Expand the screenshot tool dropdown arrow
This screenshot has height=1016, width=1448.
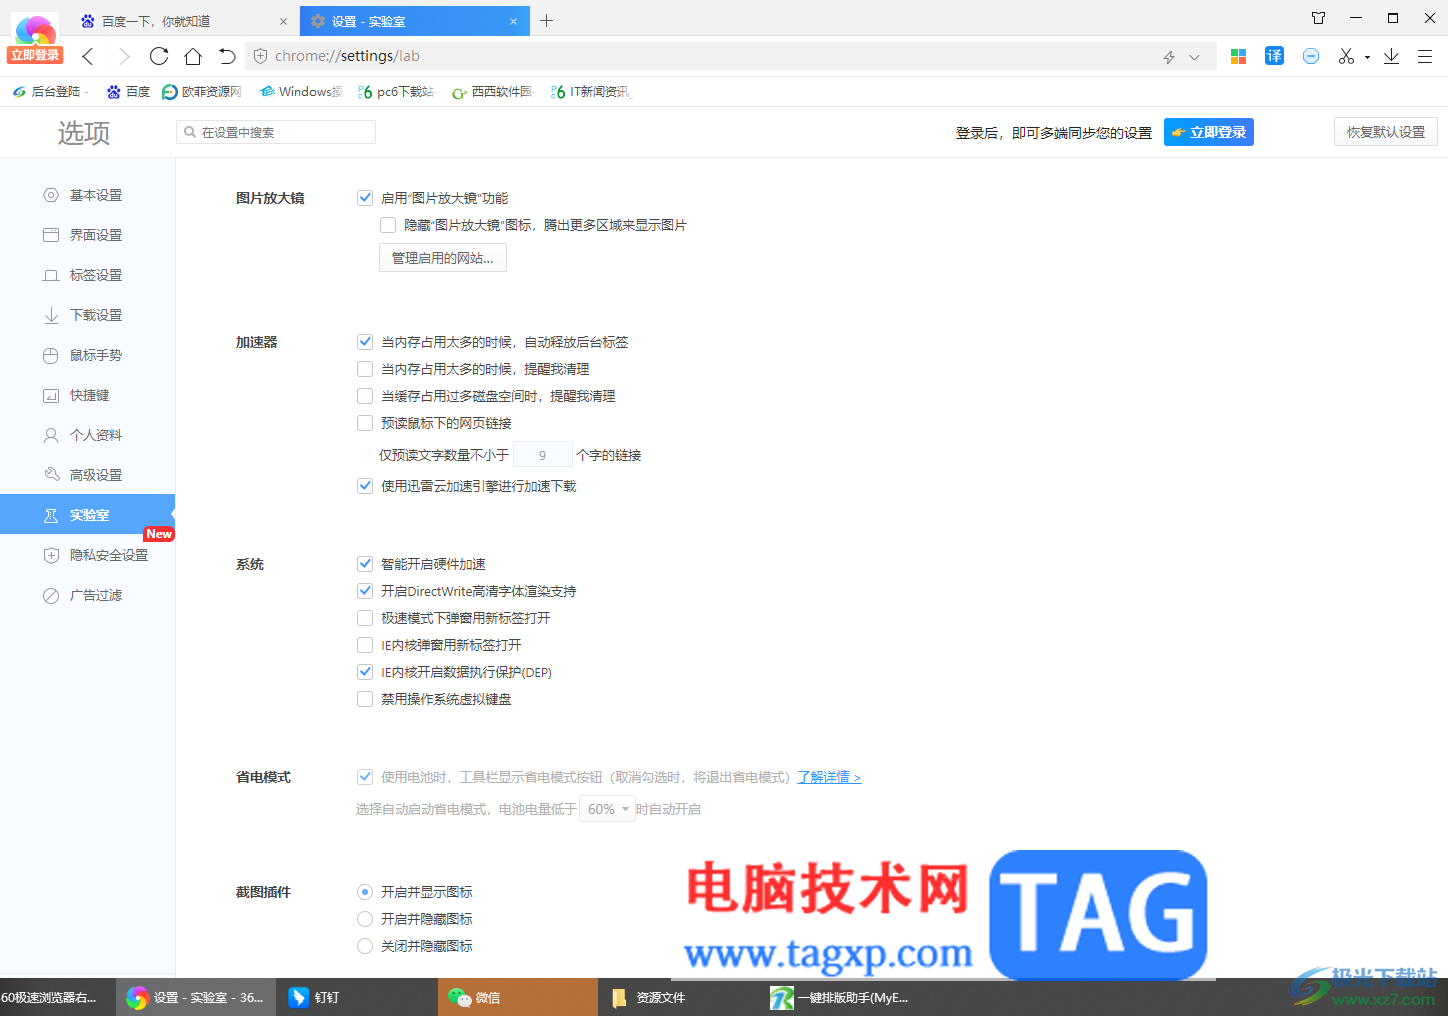click(x=1367, y=57)
